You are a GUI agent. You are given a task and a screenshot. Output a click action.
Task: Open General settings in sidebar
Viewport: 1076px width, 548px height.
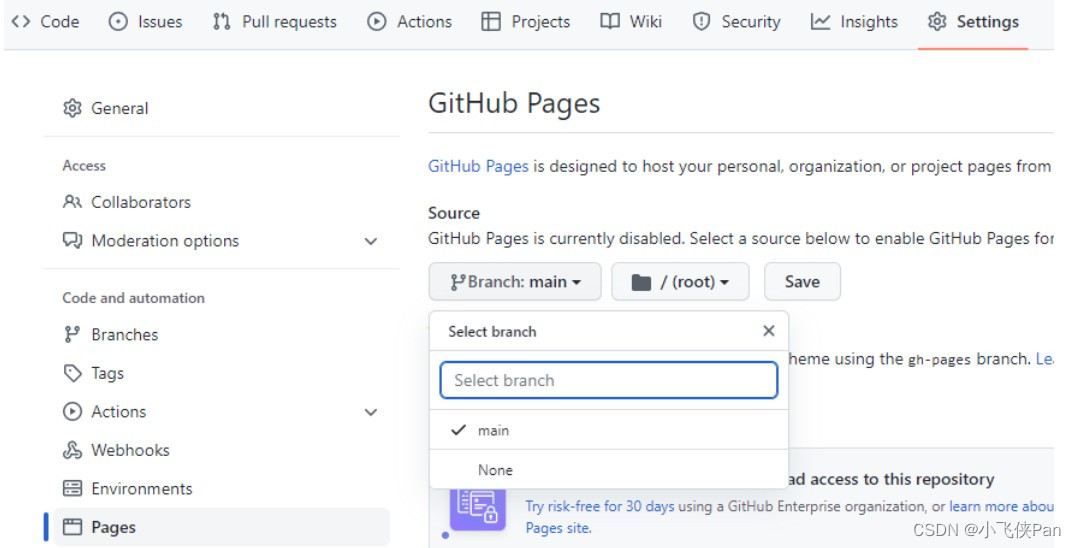(x=106, y=108)
